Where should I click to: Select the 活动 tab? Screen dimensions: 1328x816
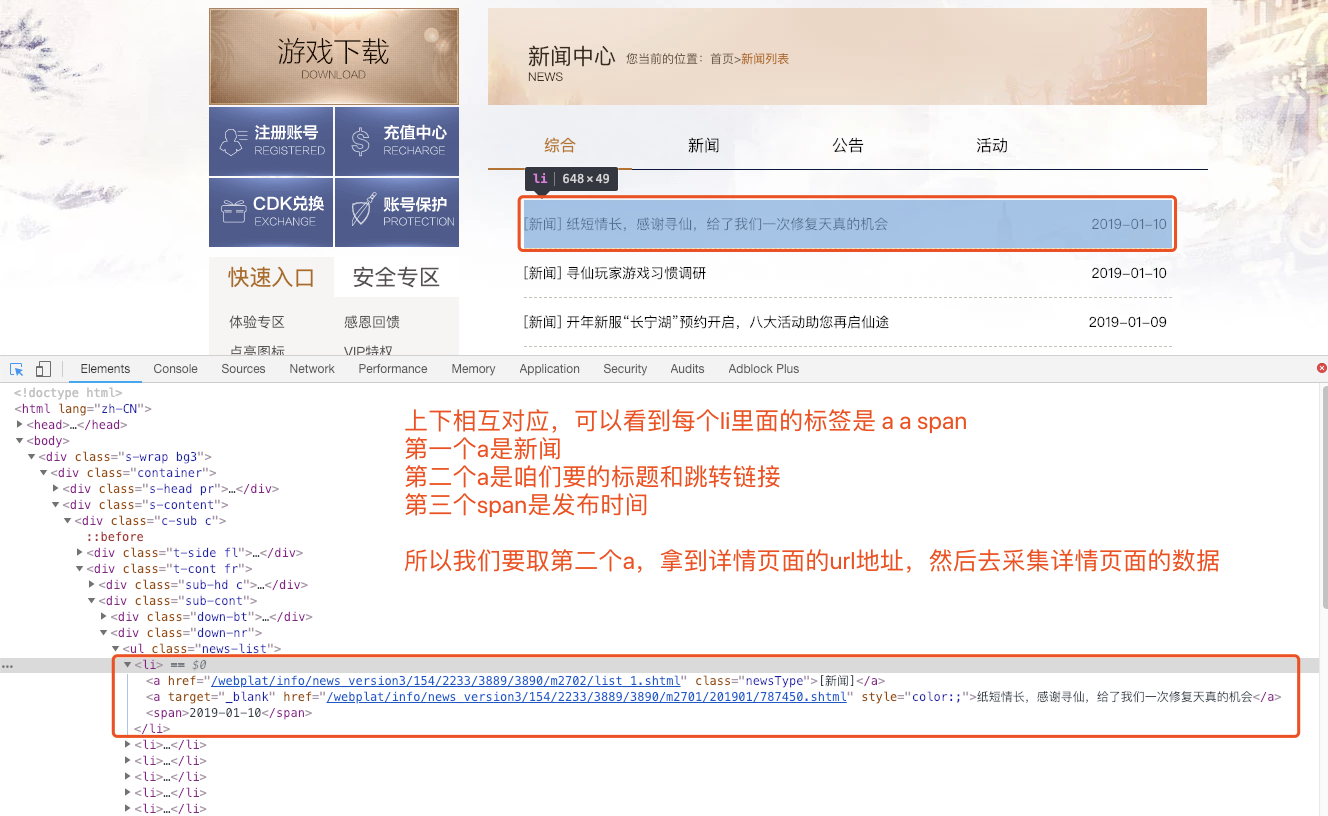pyautogui.click(x=992, y=146)
